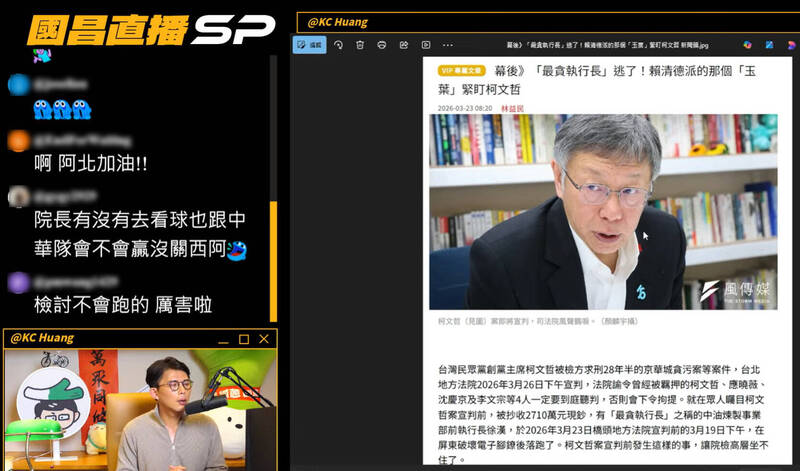Print the image using the printer icon
Image resolution: width=800 pixels, height=471 pixels.
click(382, 45)
